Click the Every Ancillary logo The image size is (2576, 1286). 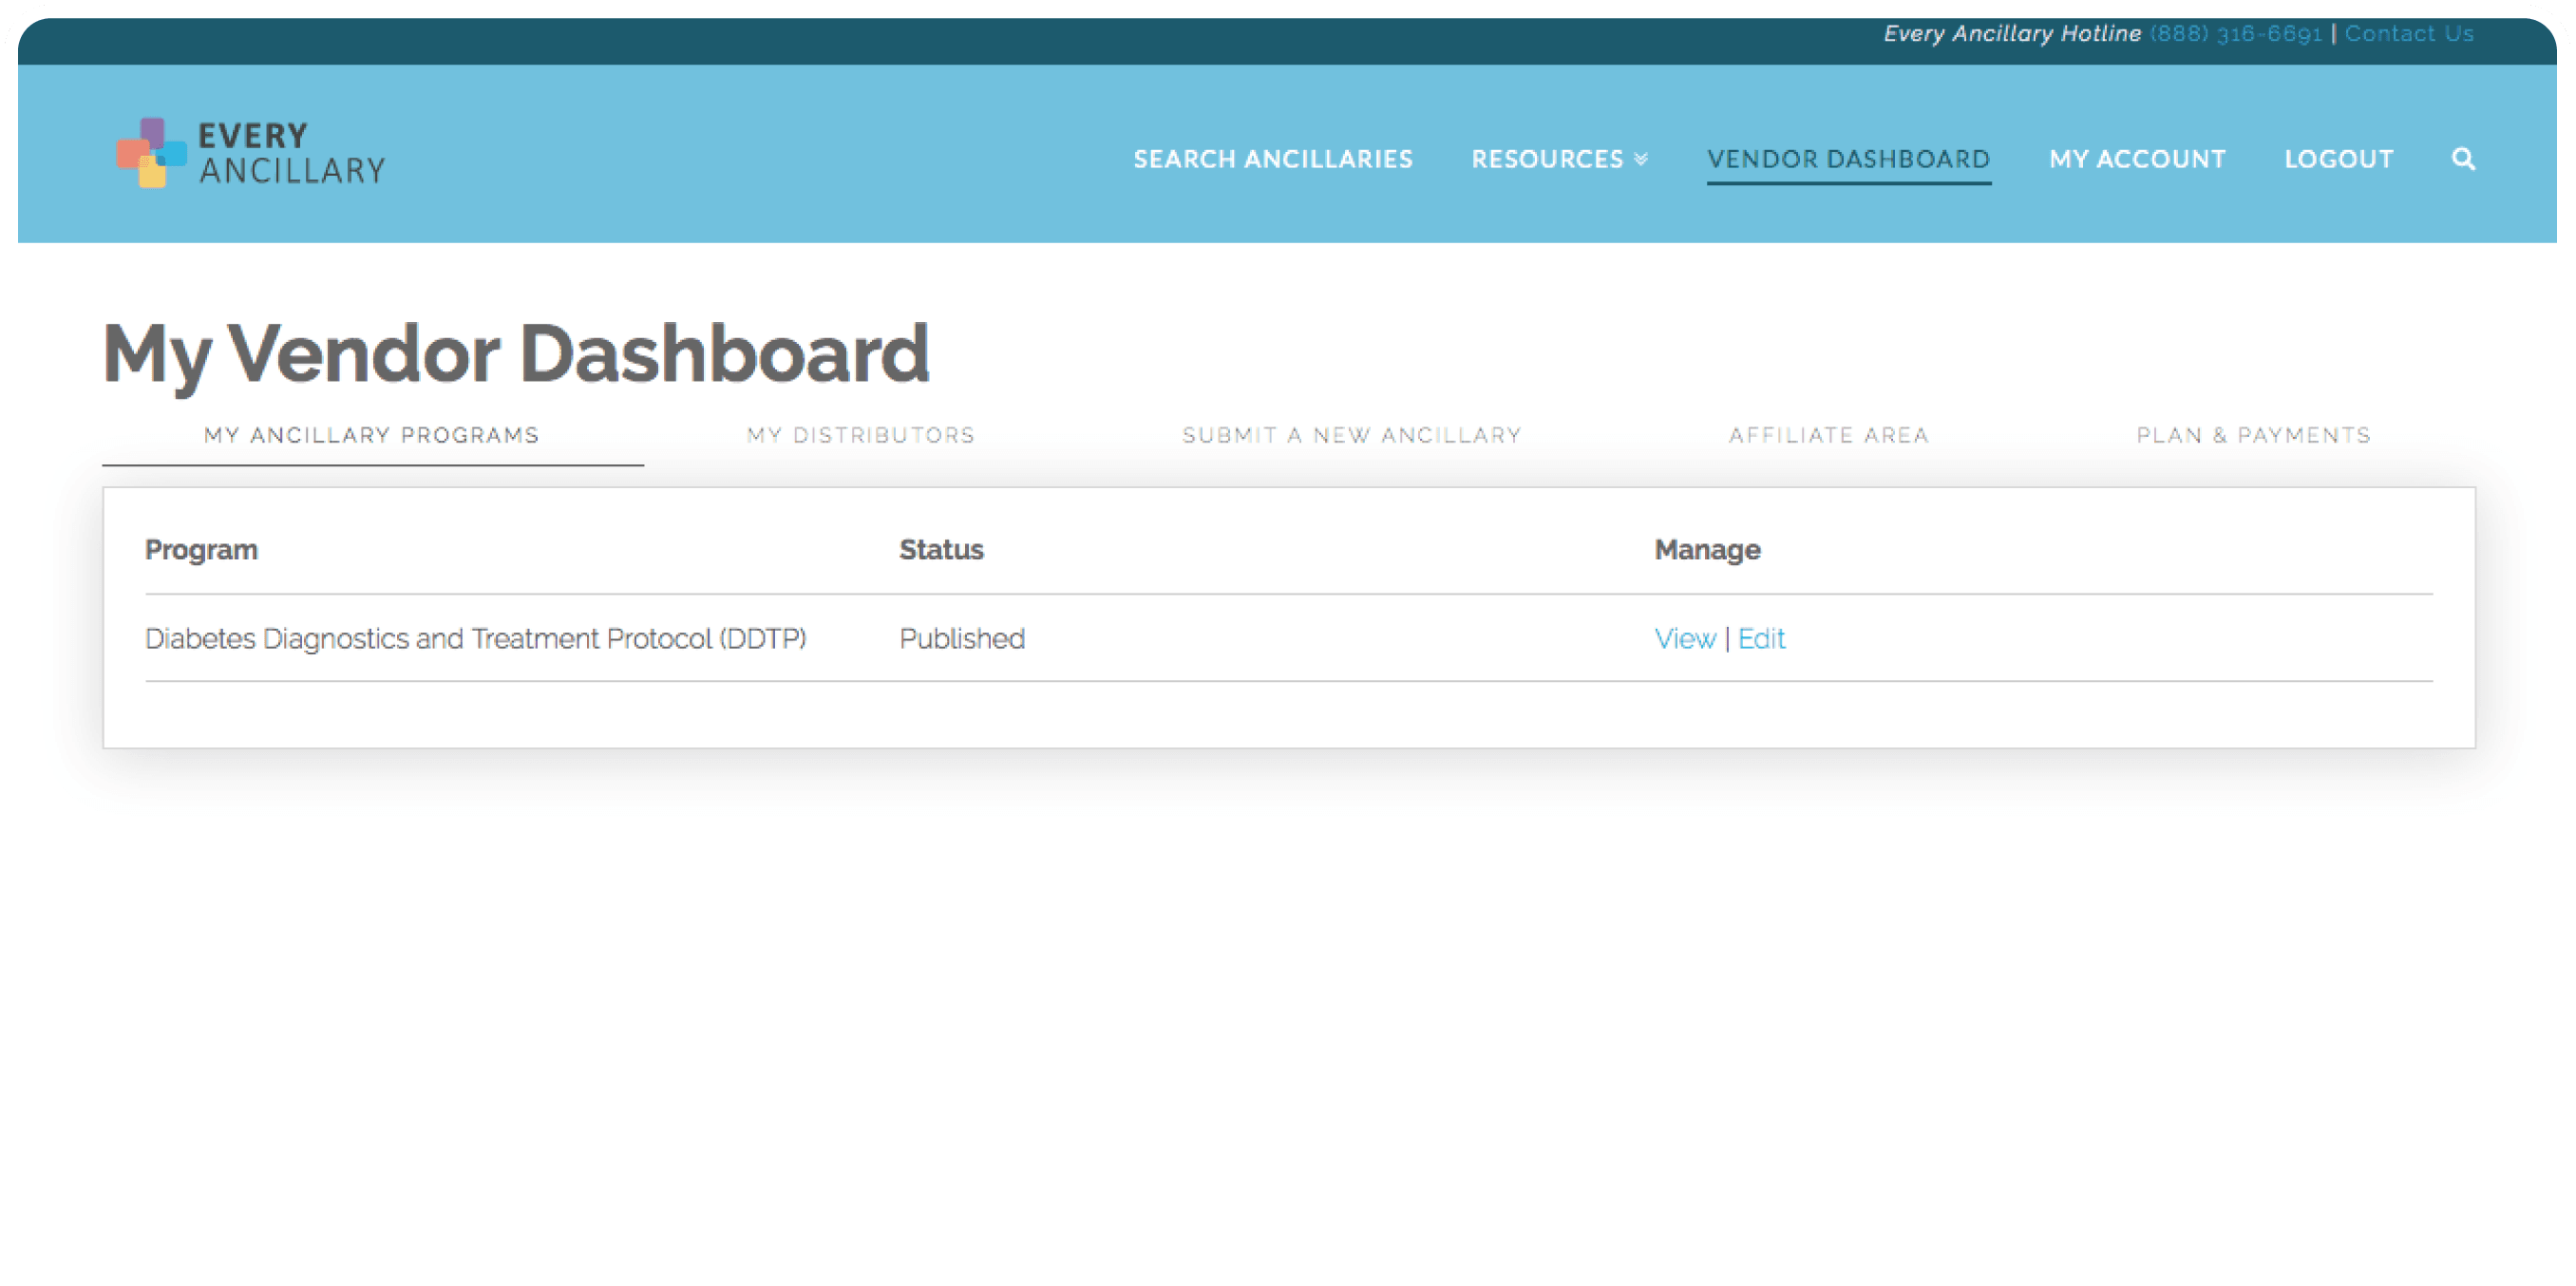tap(250, 153)
